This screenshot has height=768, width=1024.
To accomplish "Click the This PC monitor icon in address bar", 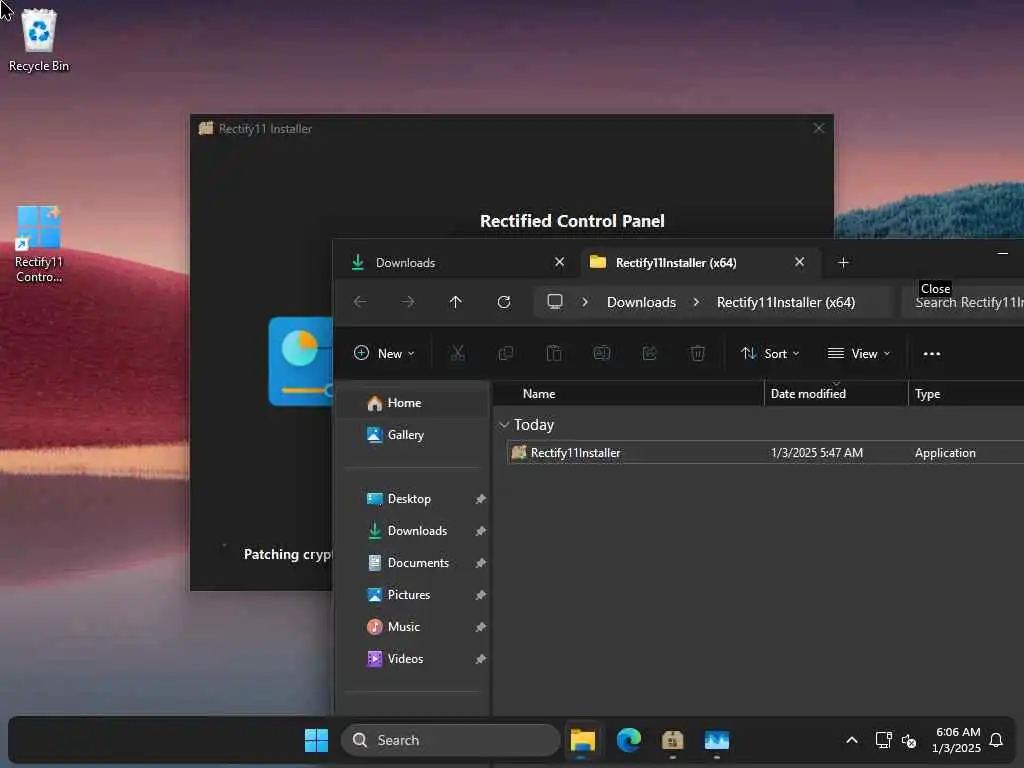I will tap(555, 302).
